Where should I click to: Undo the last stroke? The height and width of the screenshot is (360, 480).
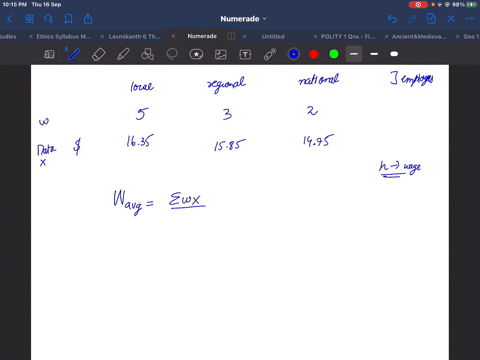[392, 19]
